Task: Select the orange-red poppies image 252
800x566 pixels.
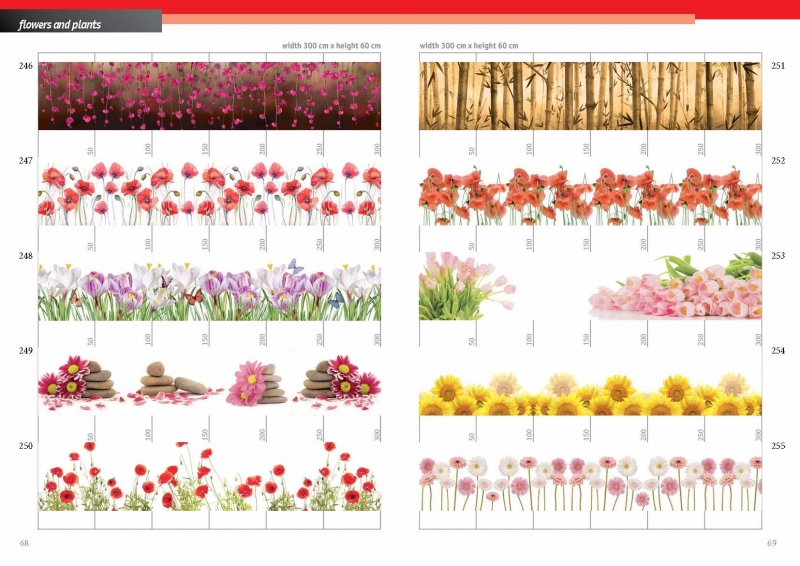Action: pyautogui.click(x=590, y=195)
